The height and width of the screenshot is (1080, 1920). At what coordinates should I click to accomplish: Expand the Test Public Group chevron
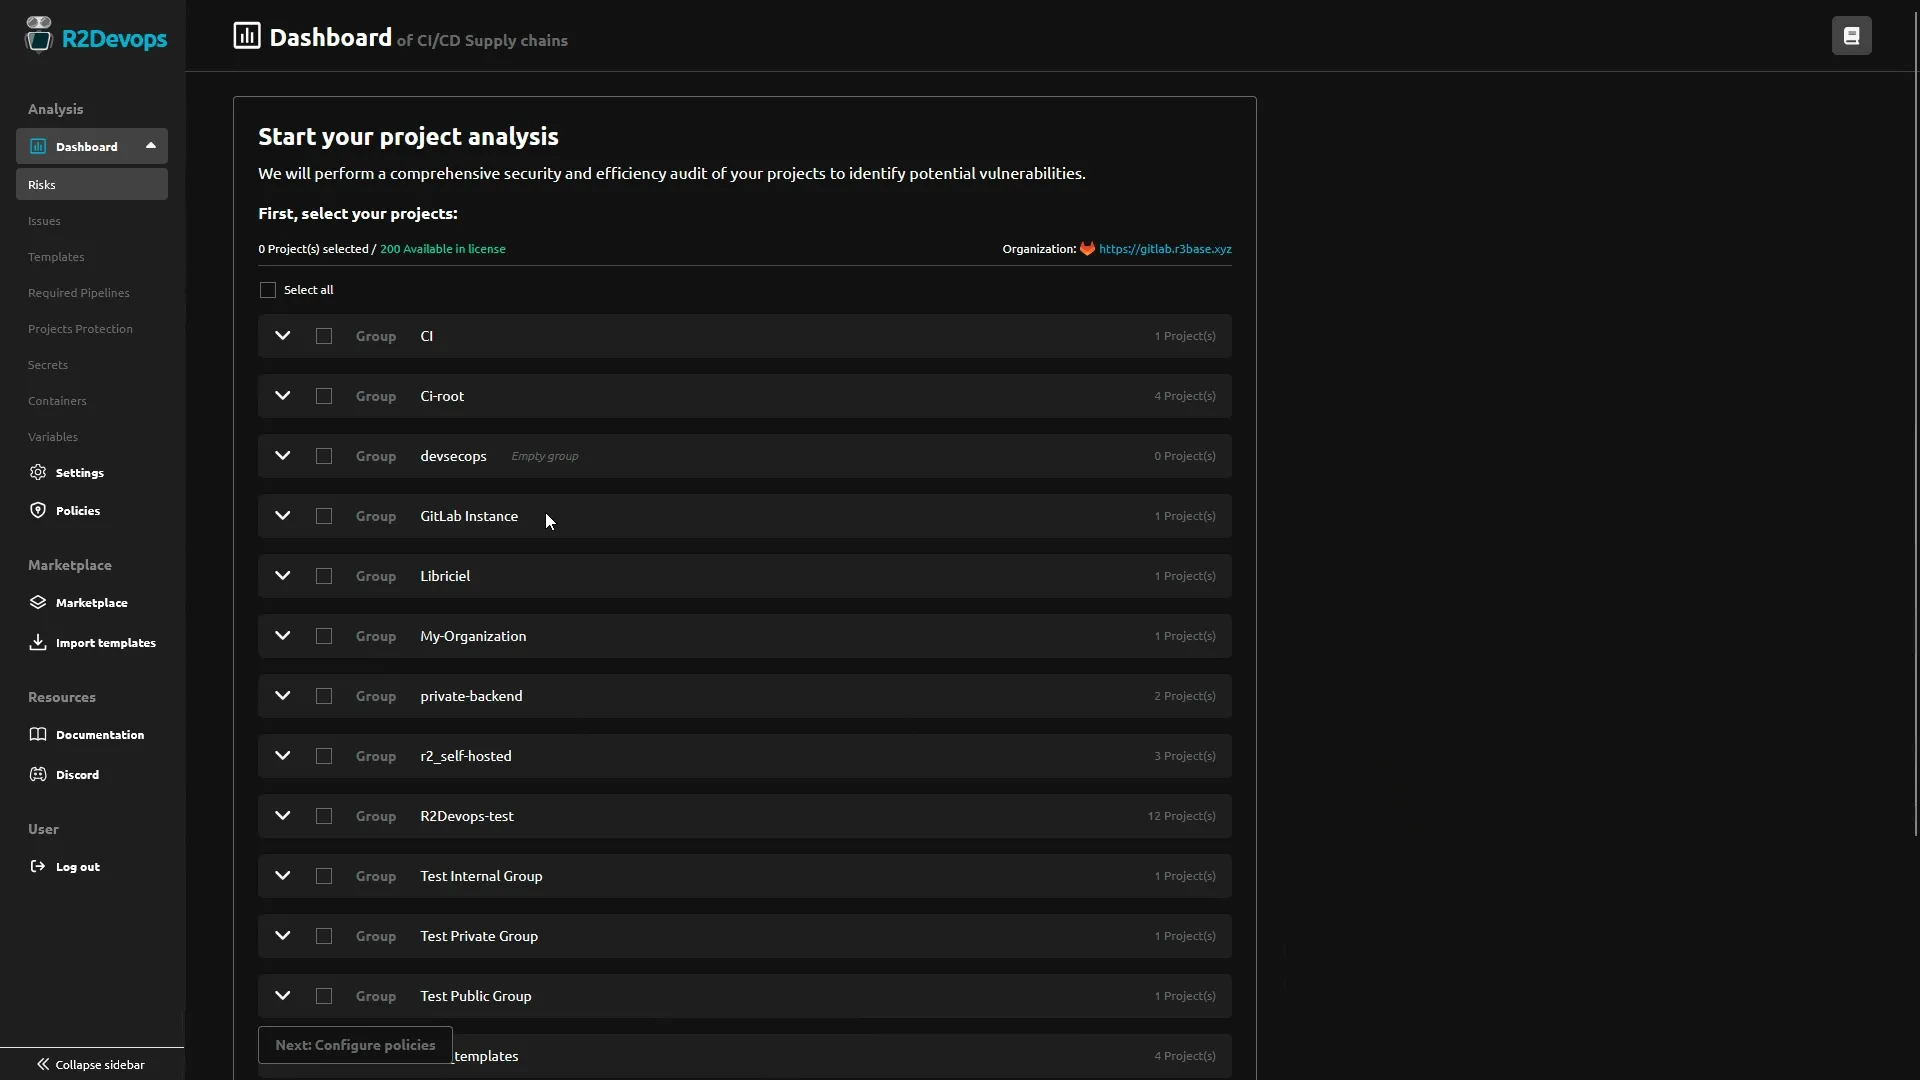coord(283,996)
